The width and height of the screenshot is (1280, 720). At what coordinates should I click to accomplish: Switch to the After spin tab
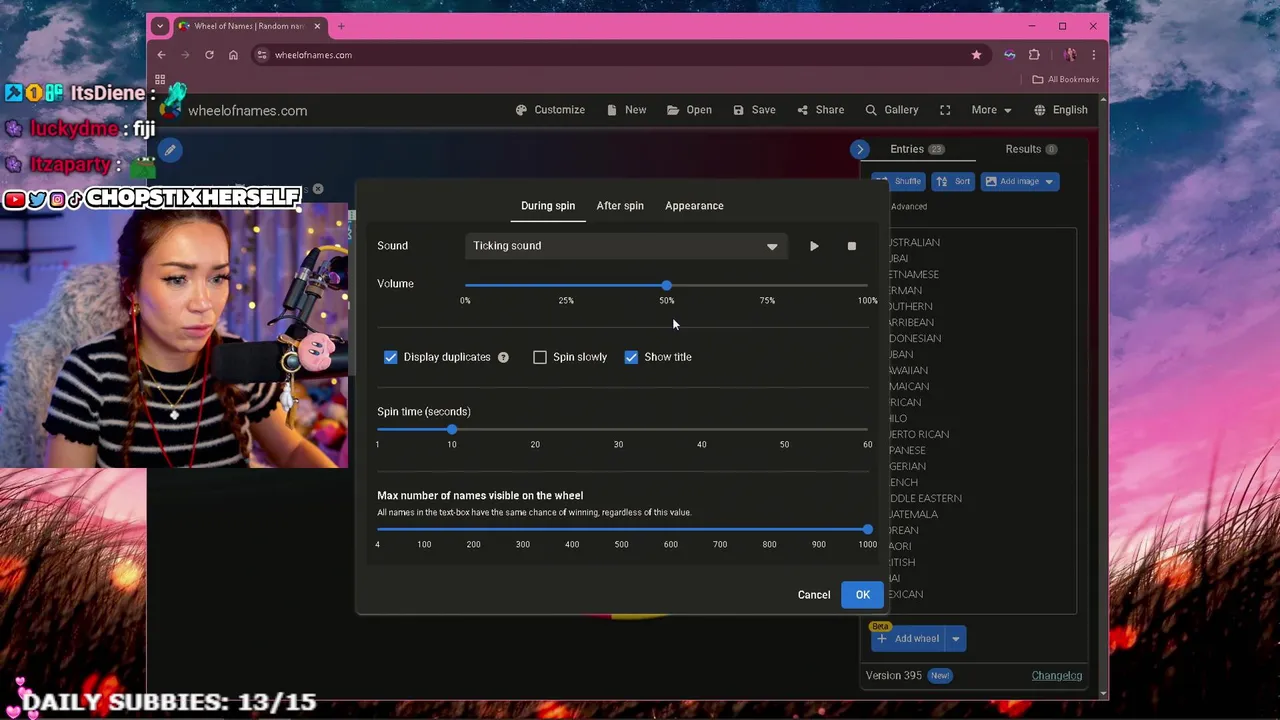[x=620, y=206]
